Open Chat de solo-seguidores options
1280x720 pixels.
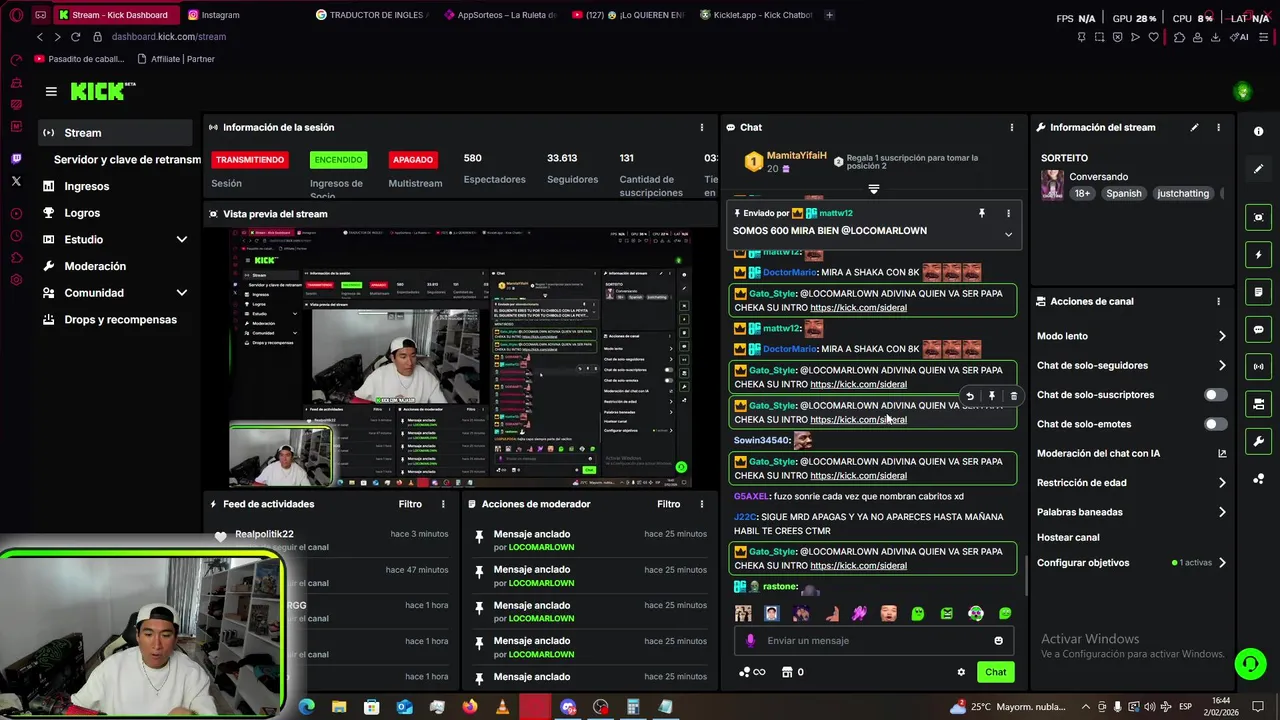(1131, 366)
